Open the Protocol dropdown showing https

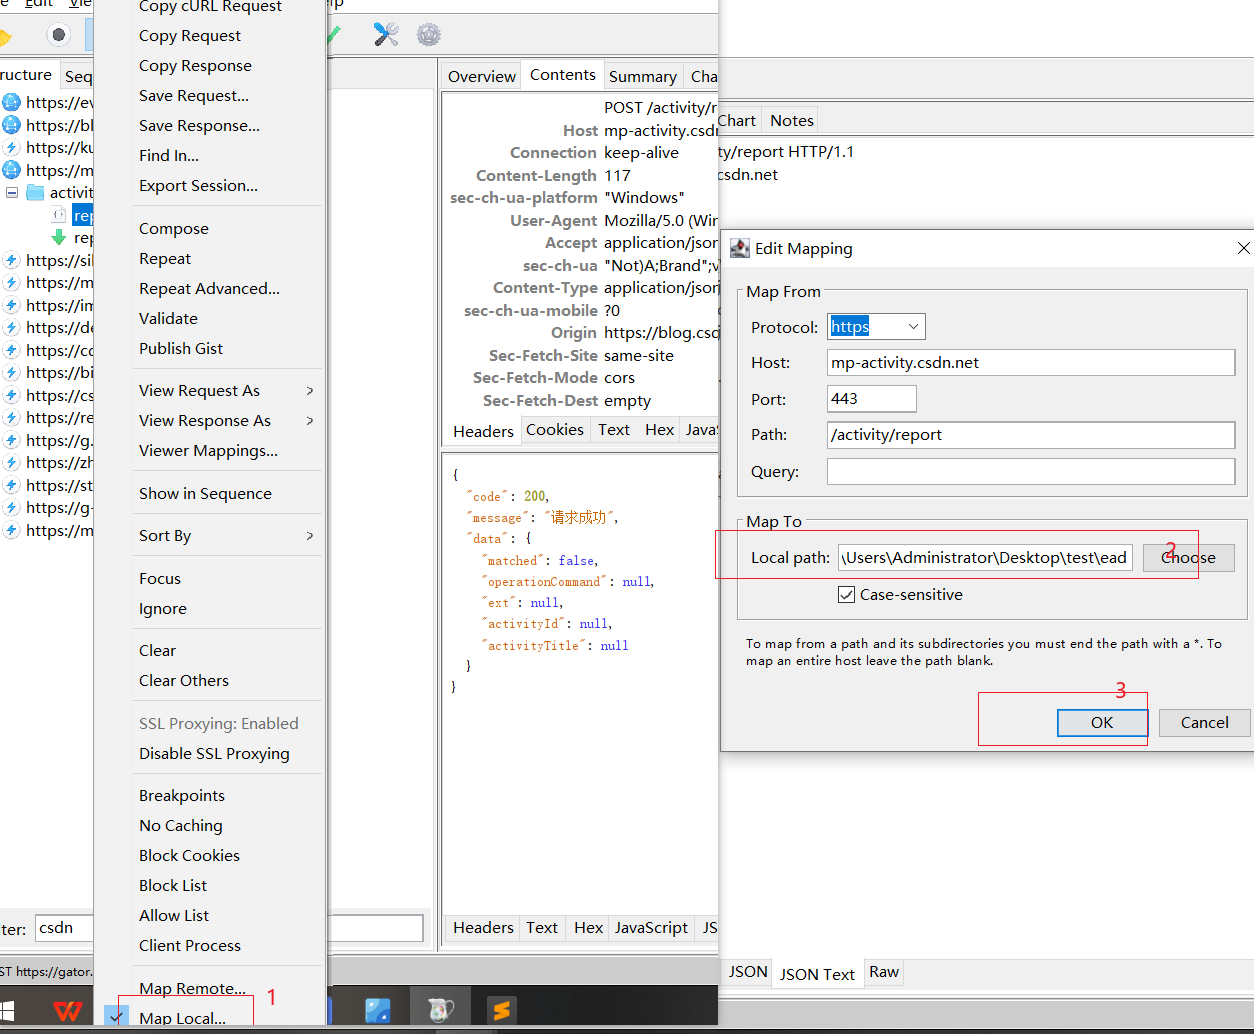[x=876, y=326]
